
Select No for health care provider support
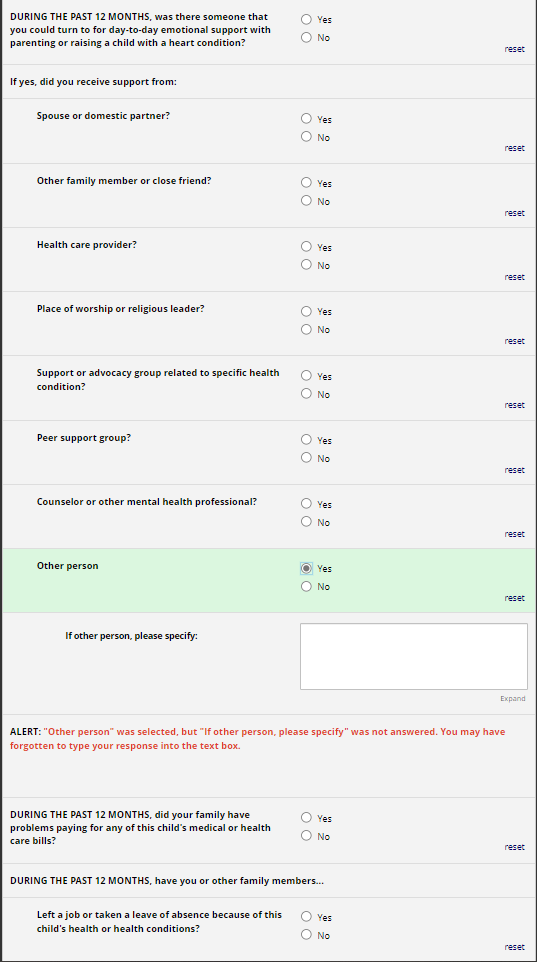click(306, 265)
